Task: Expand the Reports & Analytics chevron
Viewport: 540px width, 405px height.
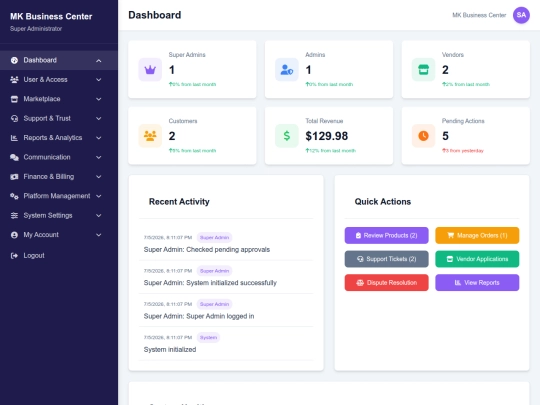Action: [98, 138]
